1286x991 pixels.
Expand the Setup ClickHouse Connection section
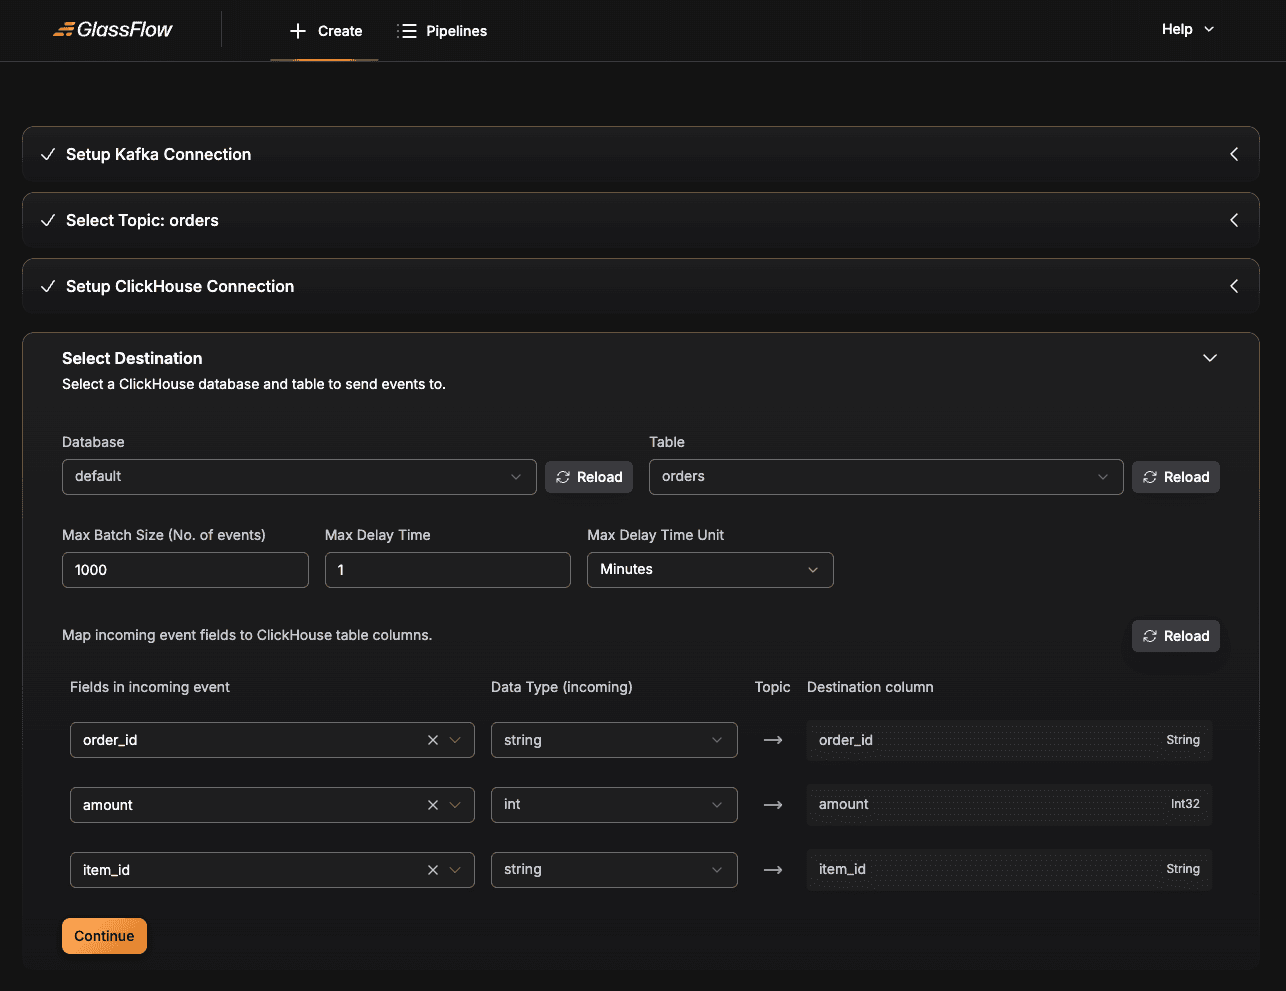pyautogui.click(x=1234, y=286)
